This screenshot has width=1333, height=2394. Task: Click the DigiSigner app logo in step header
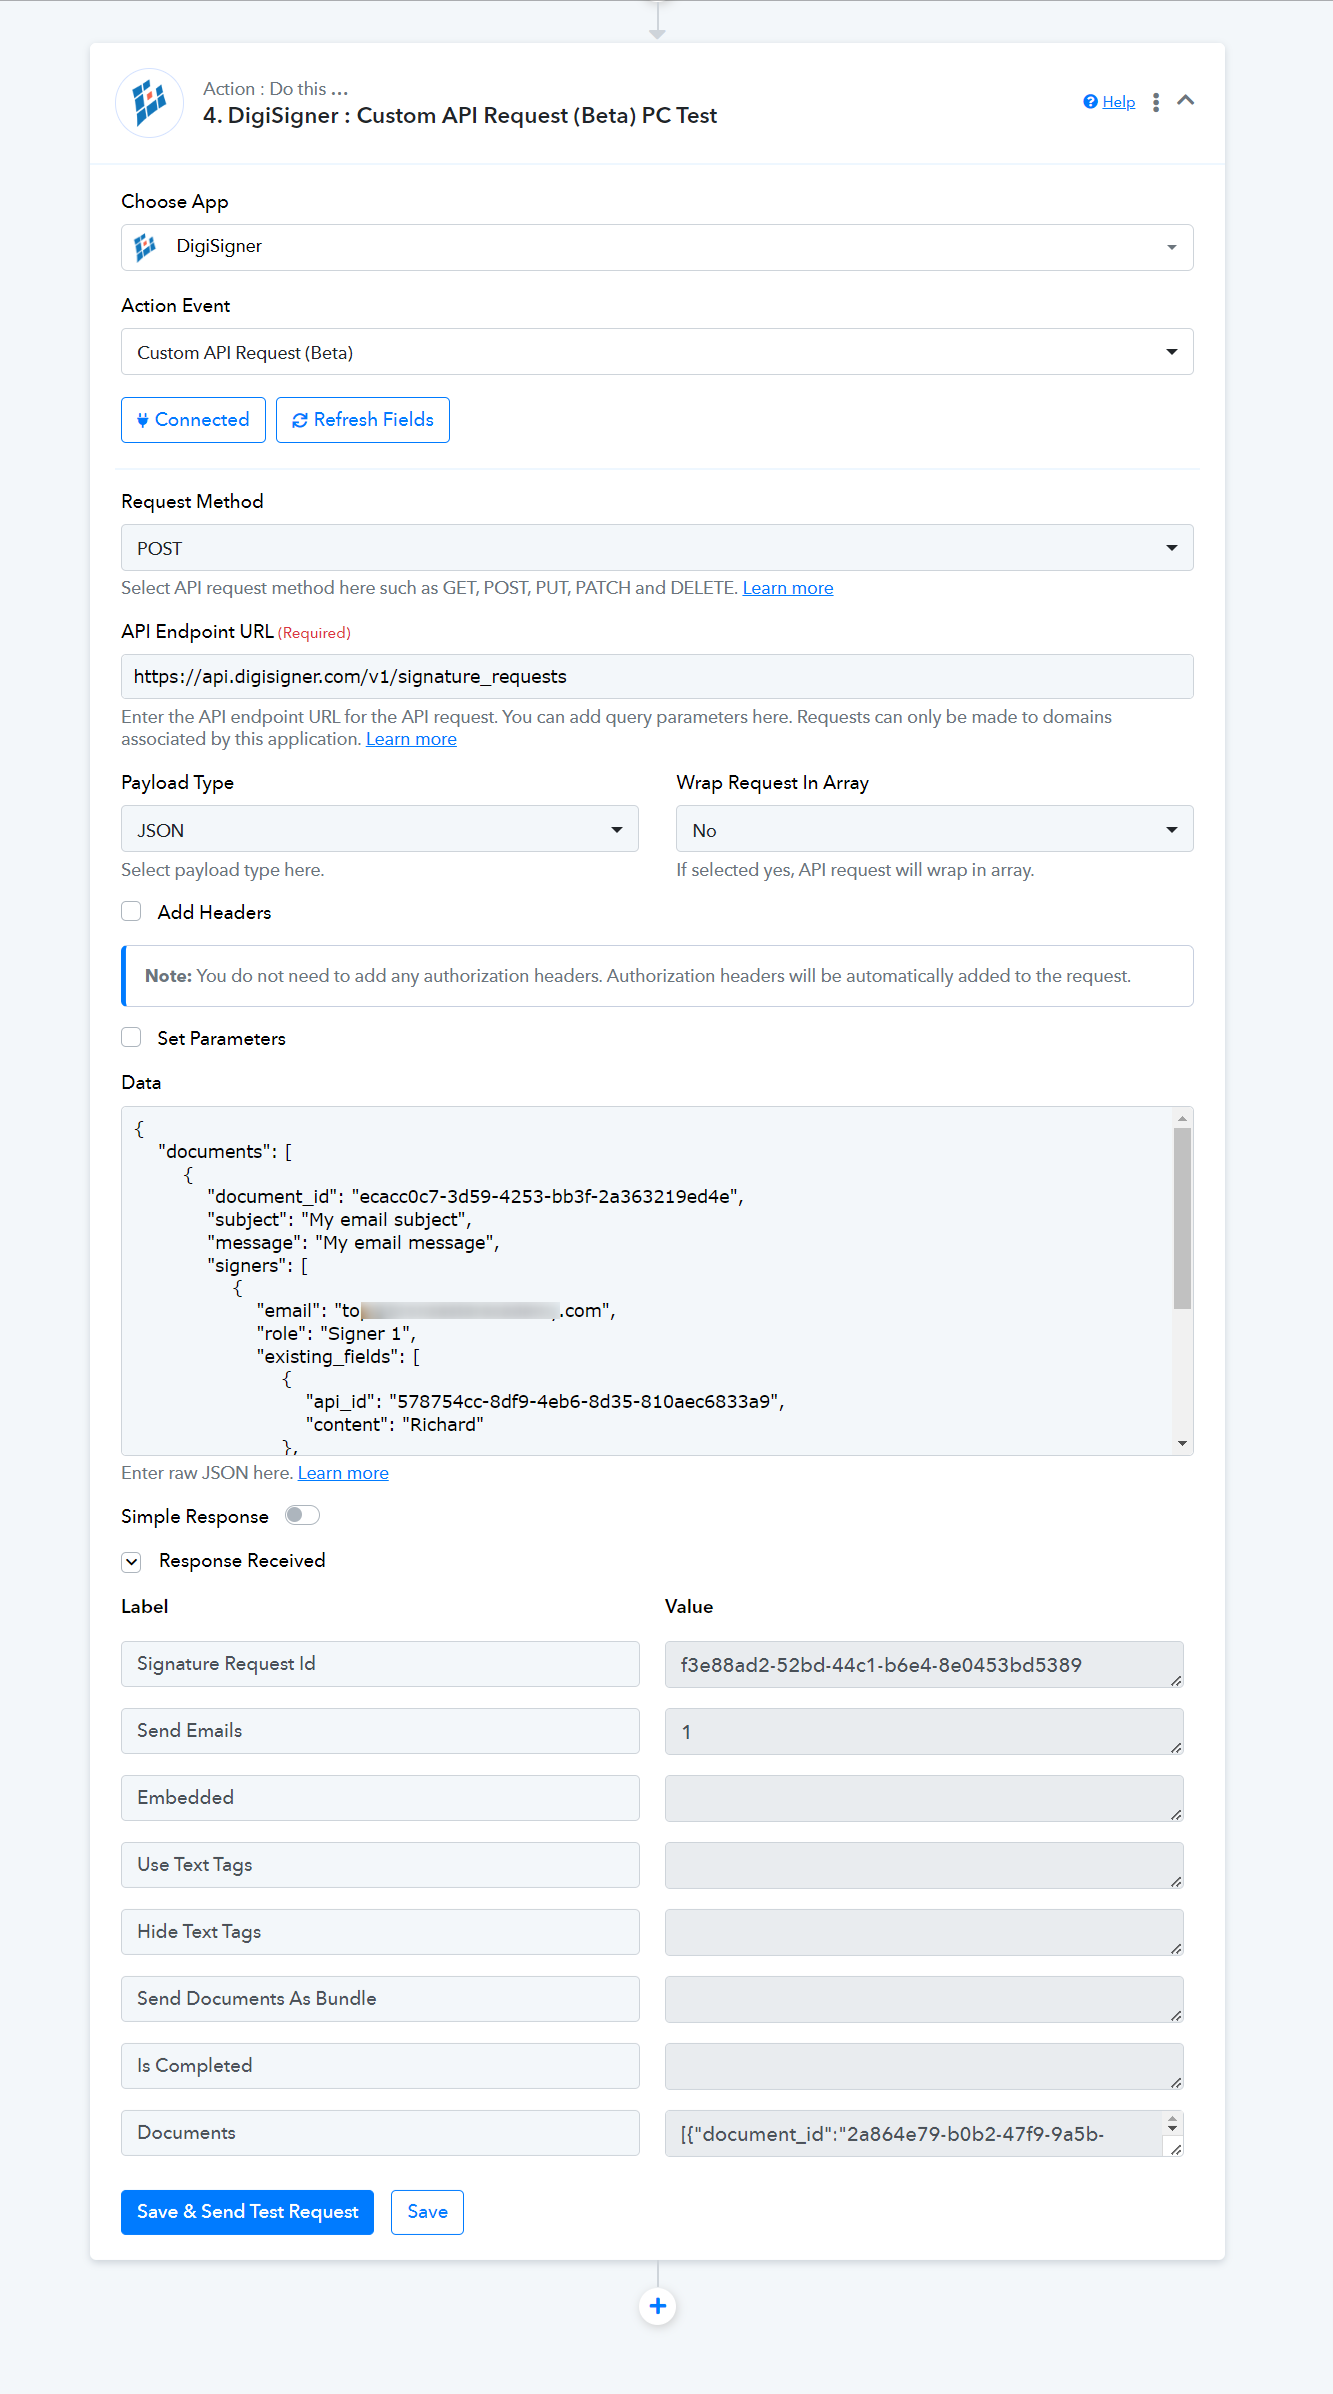pos(150,102)
